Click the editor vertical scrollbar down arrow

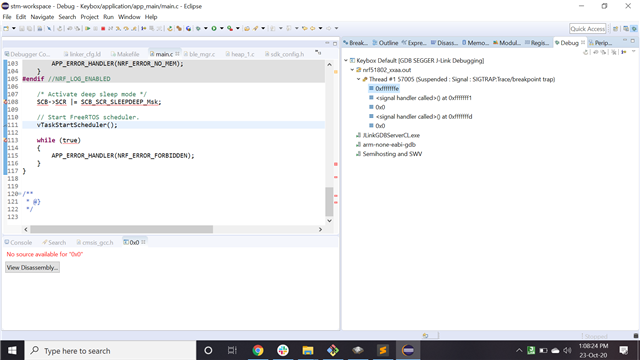(x=329, y=221)
